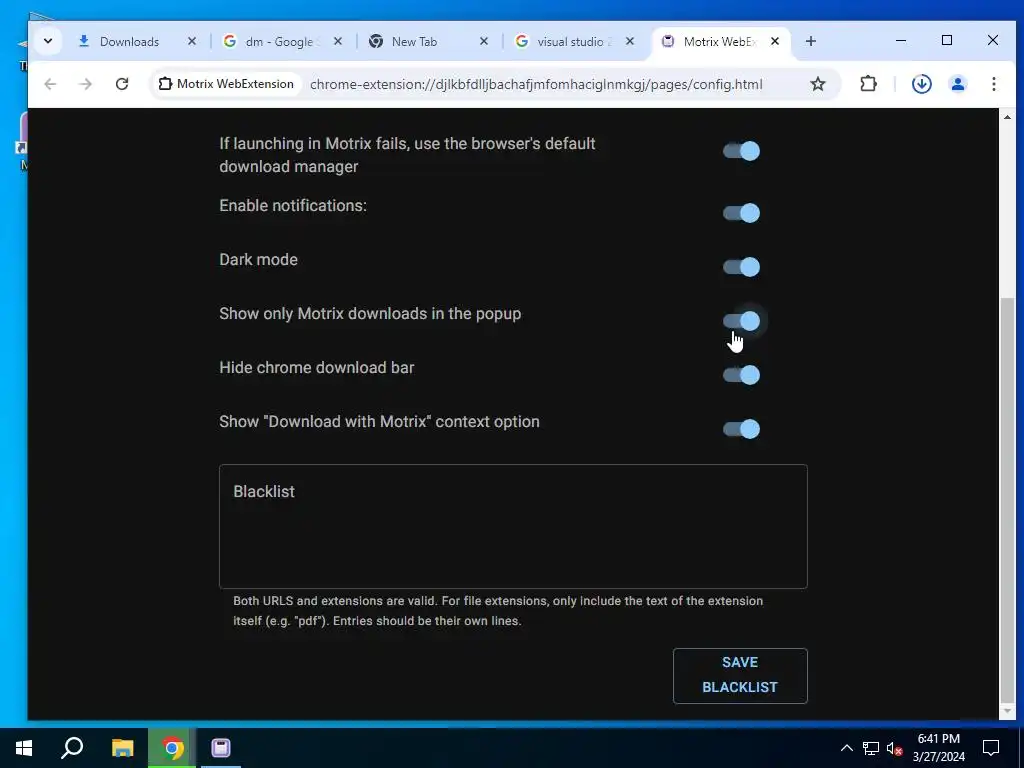
Task: Open the network status tray icon
Action: 871,748
